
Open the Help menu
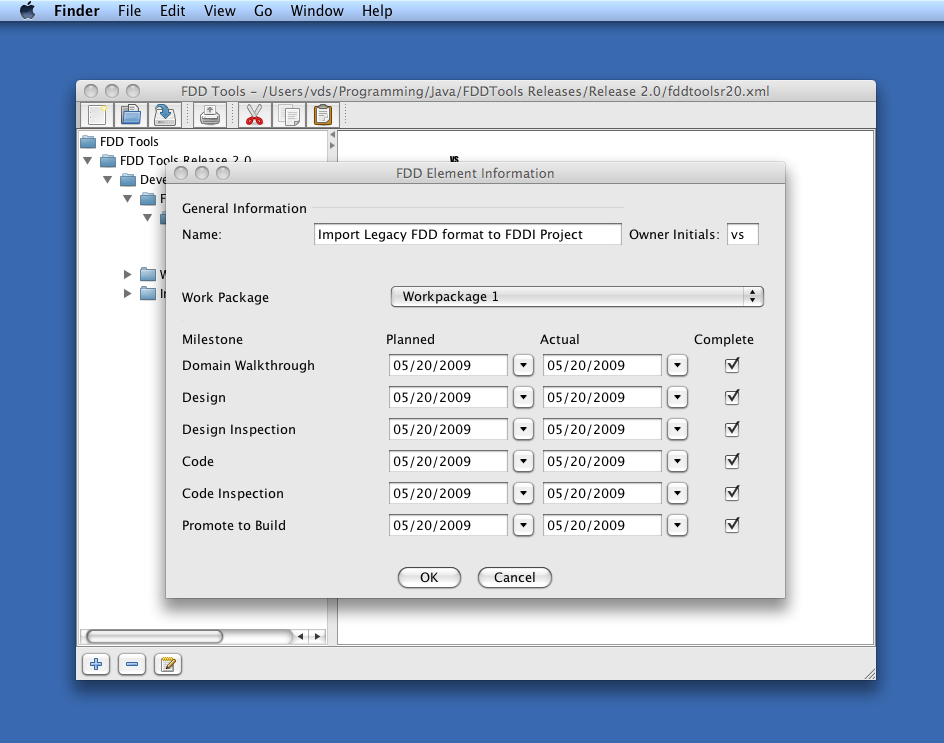click(x=377, y=11)
